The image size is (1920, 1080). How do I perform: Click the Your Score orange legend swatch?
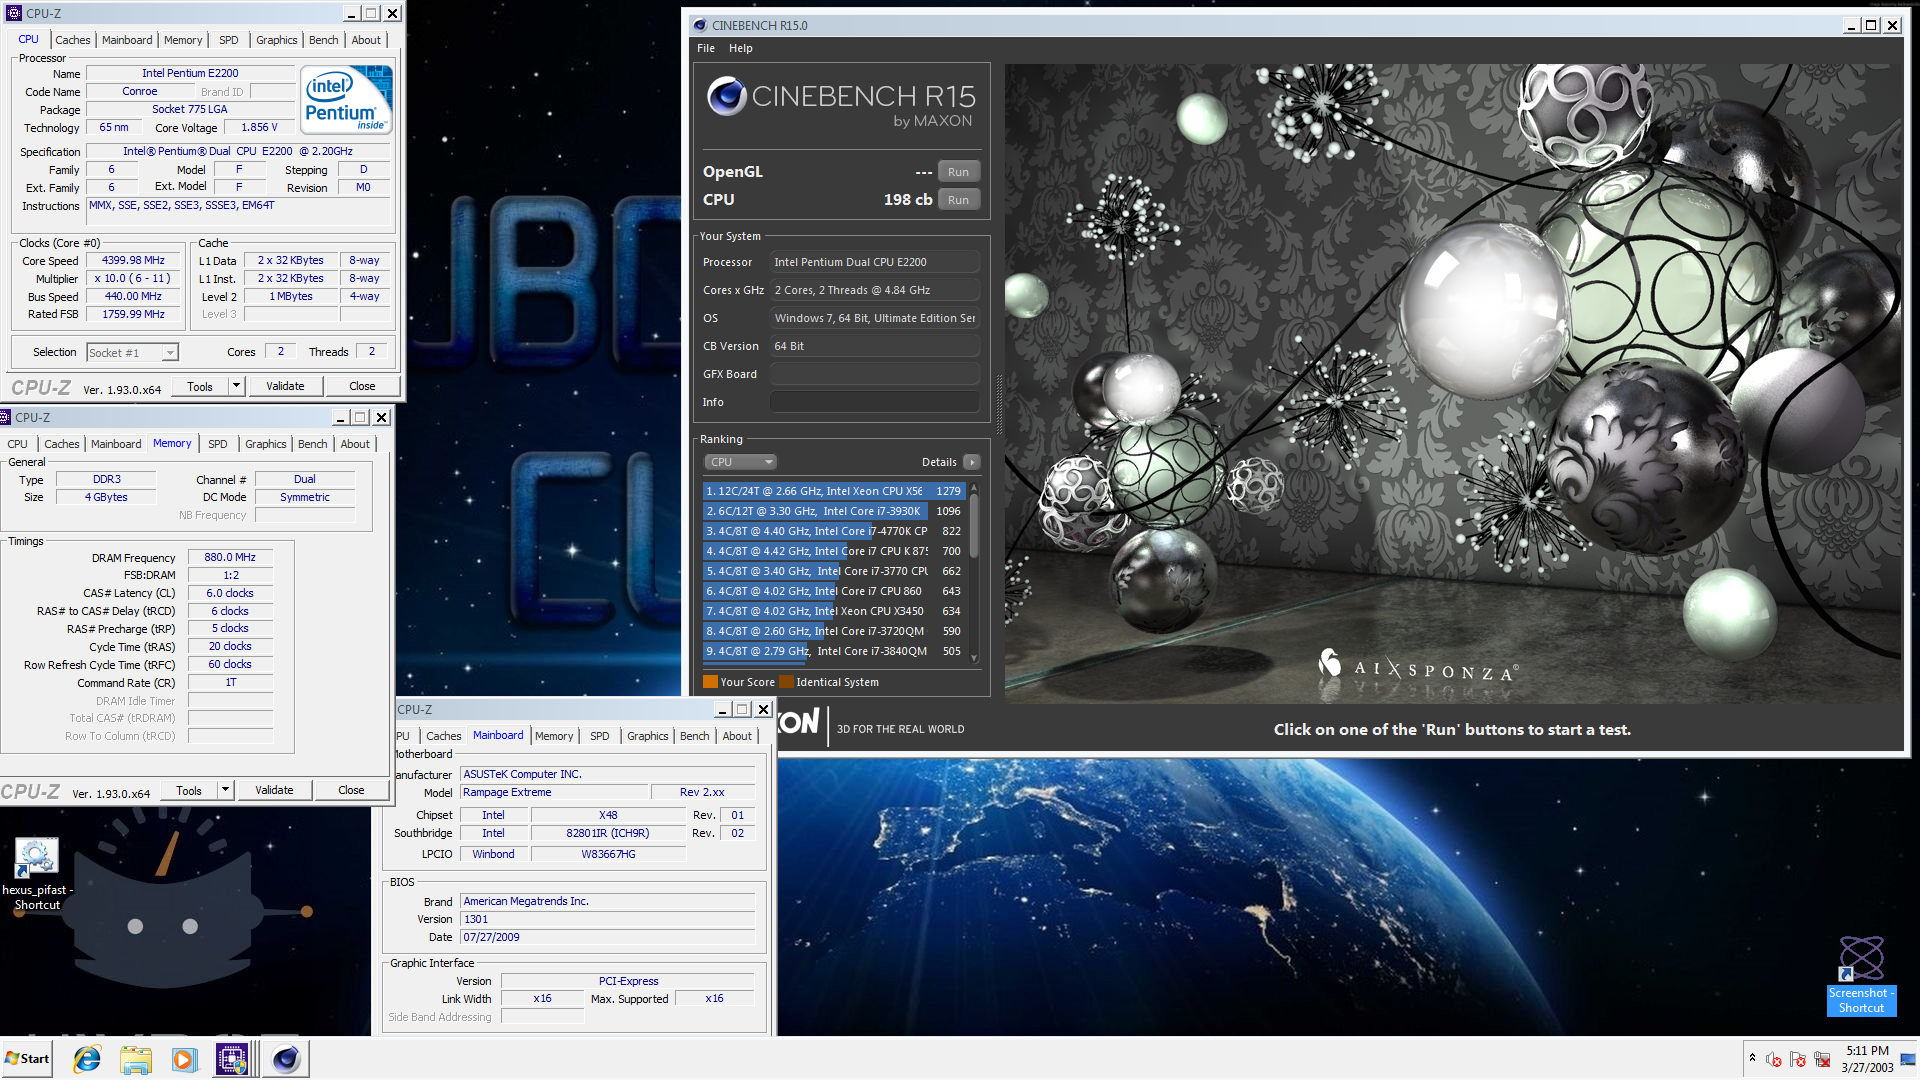710,682
